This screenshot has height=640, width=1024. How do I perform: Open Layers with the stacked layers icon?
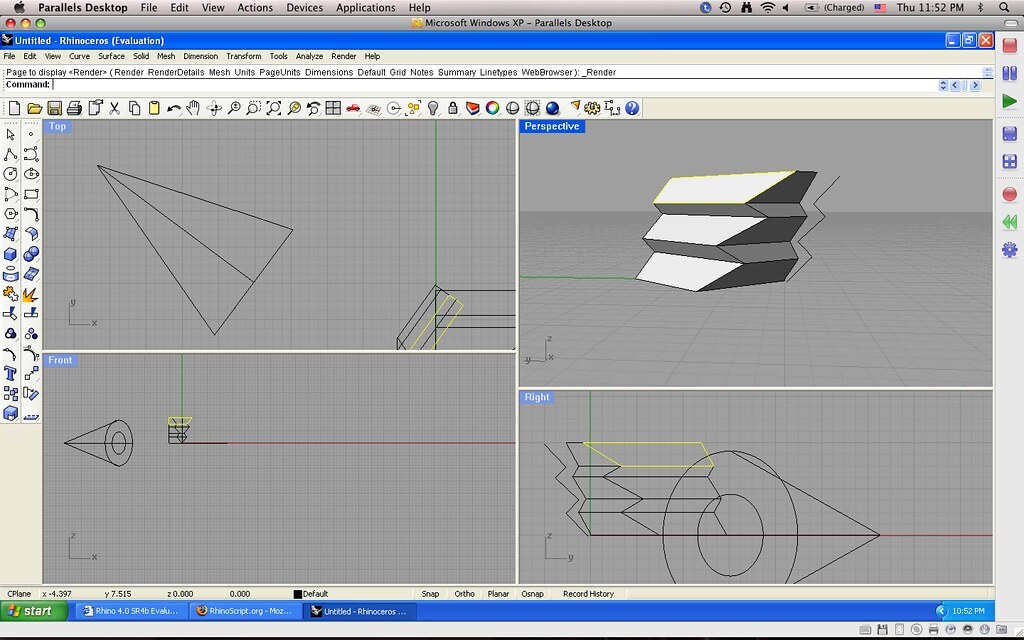(473, 108)
